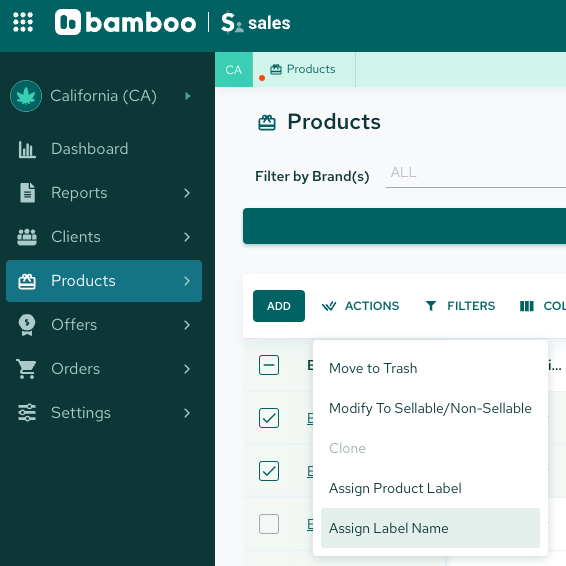Screen dimensions: 566x566
Task: Expand the Reports submenu chevron
Action: coord(187,193)
